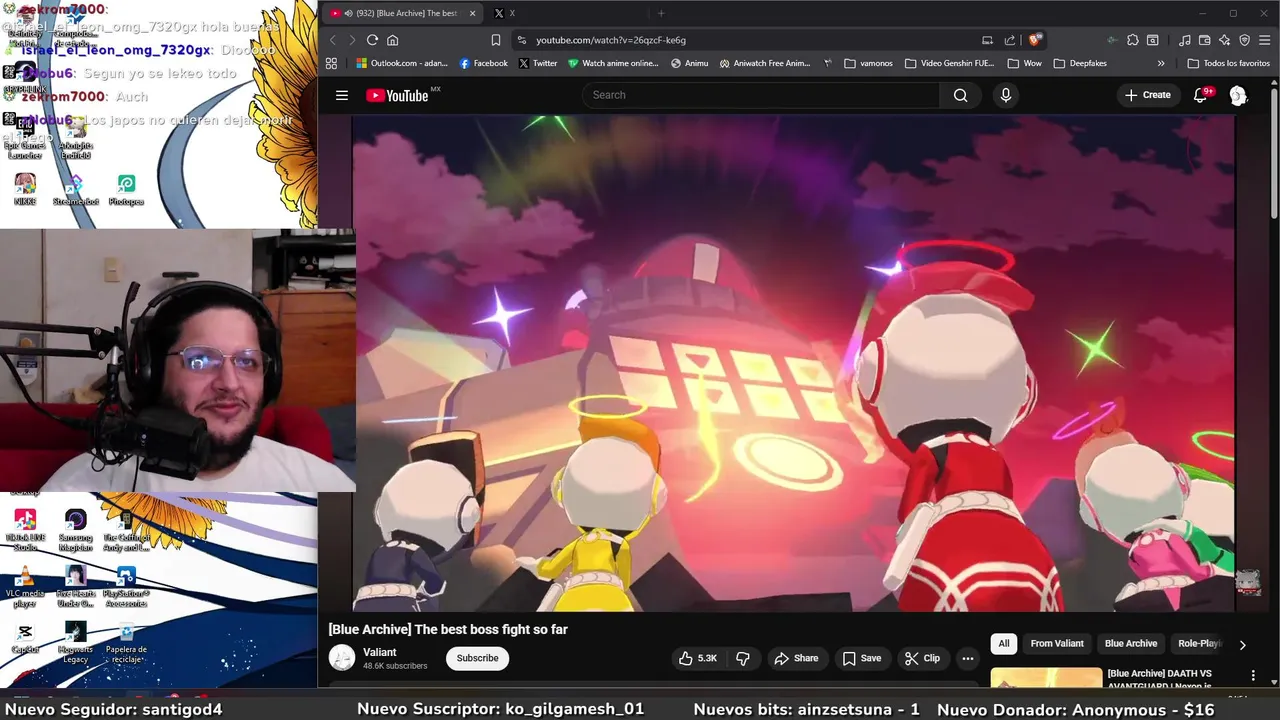The height and width of the screenshot is (720, 1280).
Task: Open a new browser tab with plus
Action: point(660,13)
